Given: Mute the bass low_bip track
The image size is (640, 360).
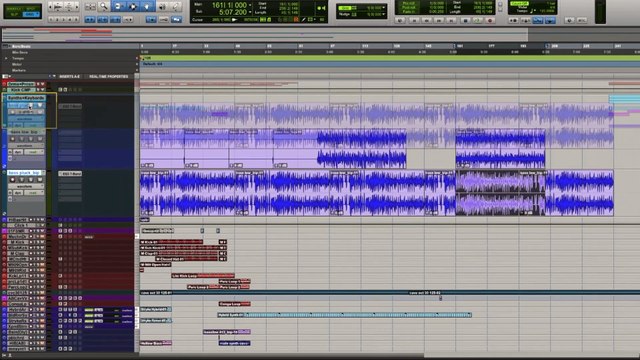Looking at the screenshot, I should tap(40, 139).
